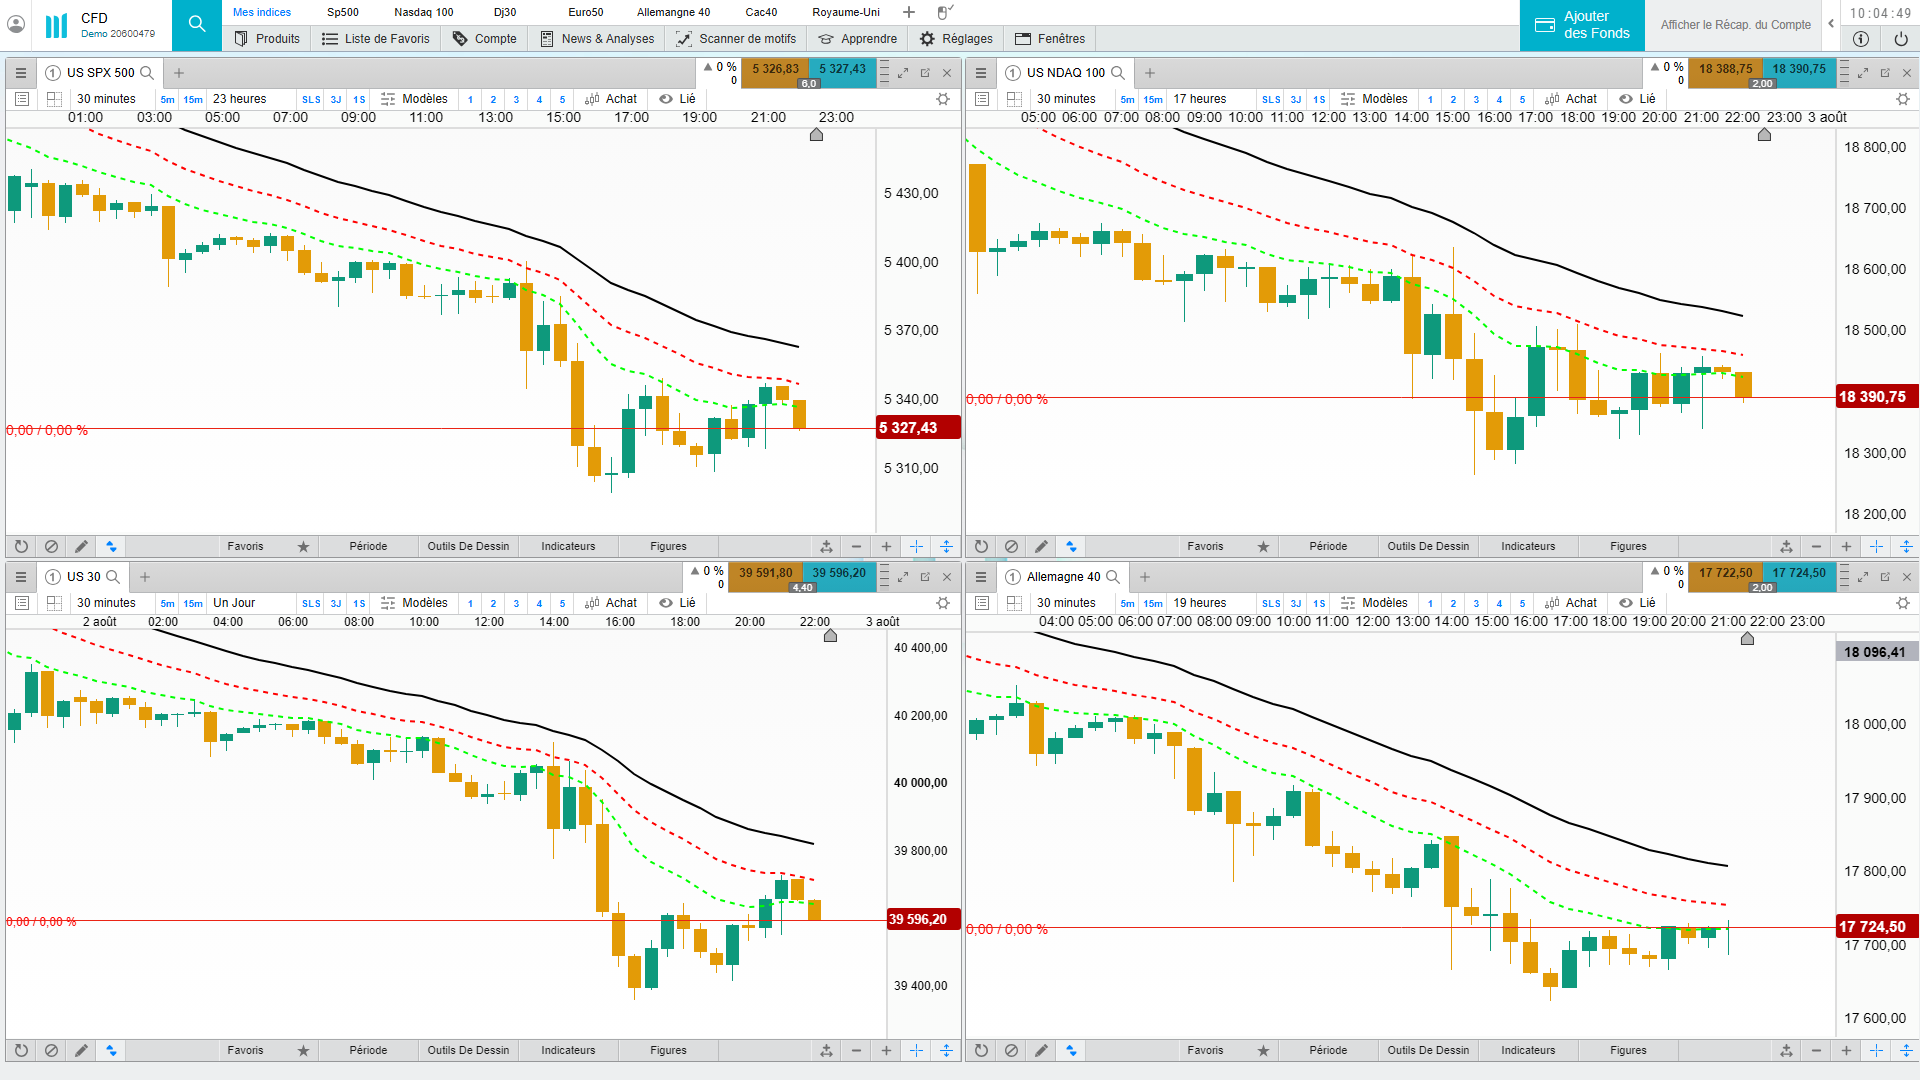Open the 30 minutes timeframe dropdown on NDAQ
1920x1080 pixels.
(1066, 99)
